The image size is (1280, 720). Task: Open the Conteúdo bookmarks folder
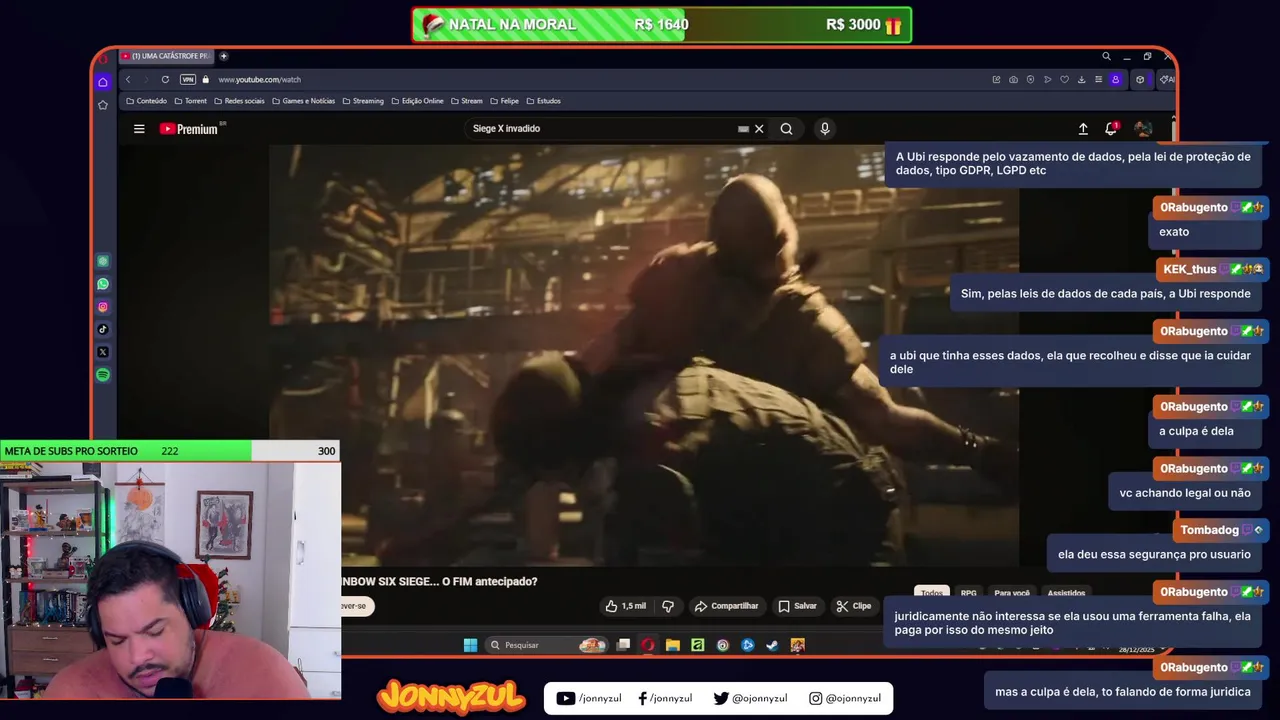(147, 101)
